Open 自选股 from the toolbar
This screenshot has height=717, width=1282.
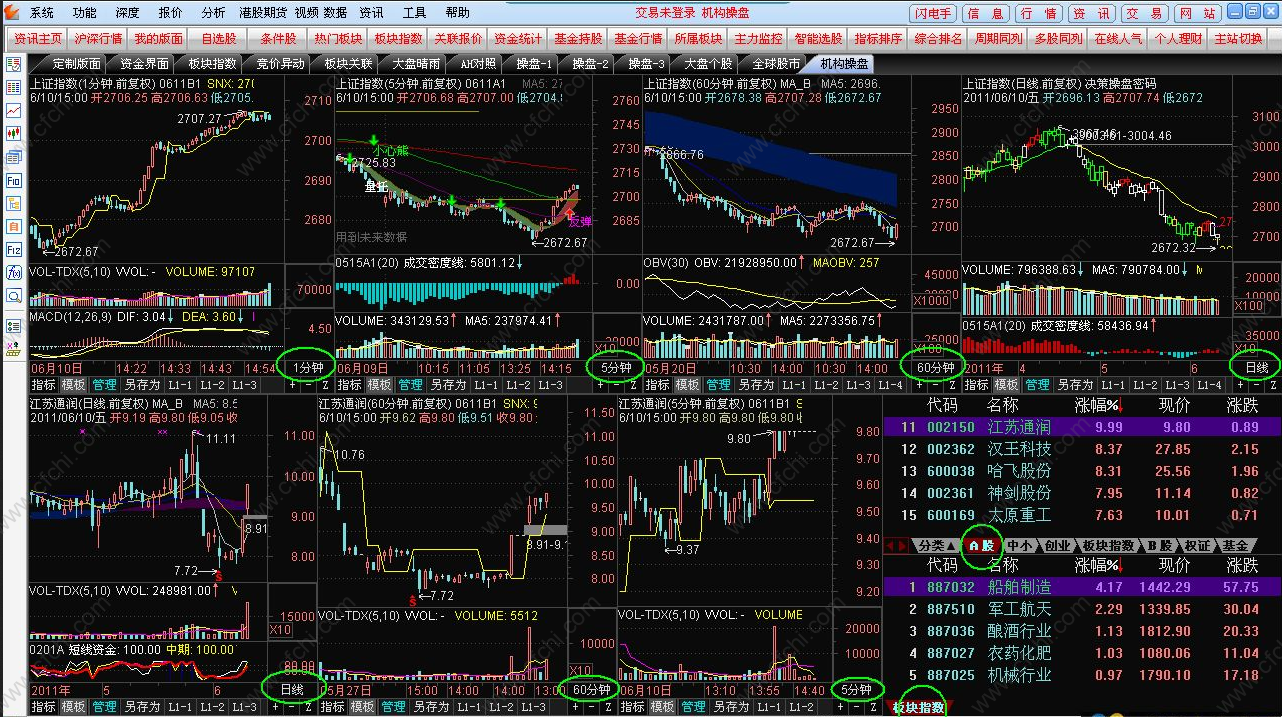(218, 39)
